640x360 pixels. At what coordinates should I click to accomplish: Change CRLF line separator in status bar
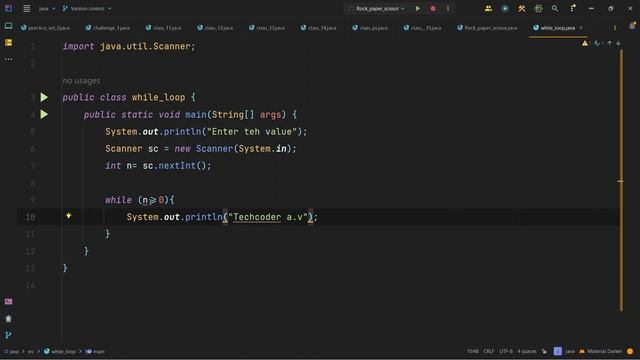[489, 351]
